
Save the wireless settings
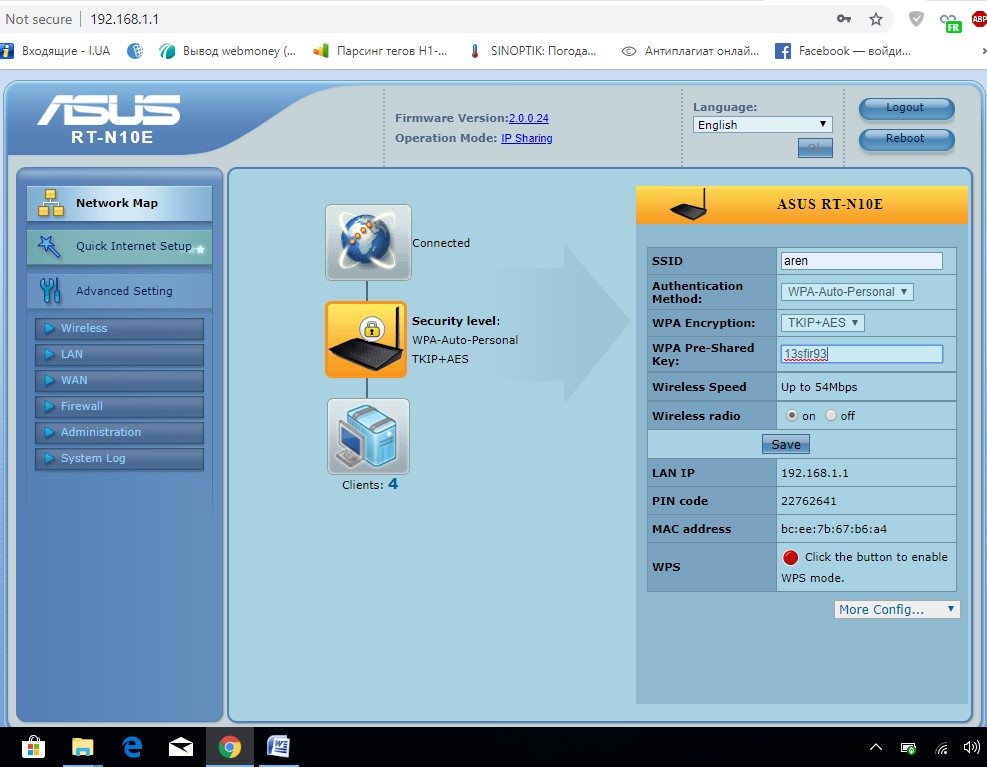pos(786,445)
